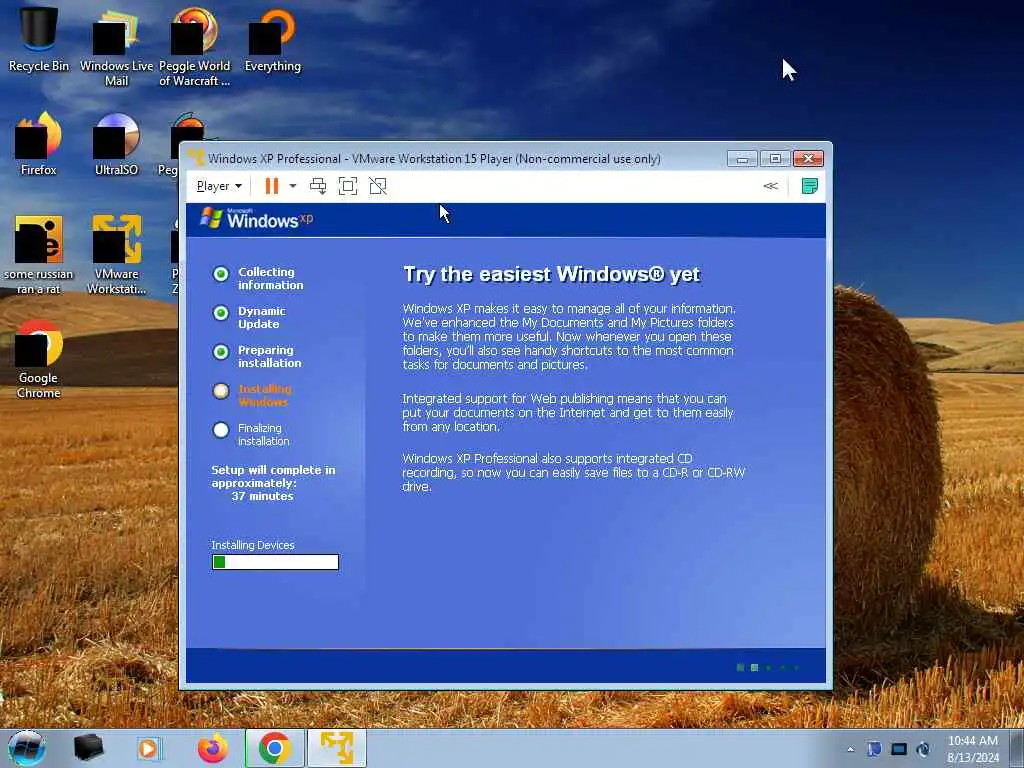Image resolution: width=1024 pixels, height=768 pixels.
Task: Click the Installing Devices progress bar
Action: 276,562
